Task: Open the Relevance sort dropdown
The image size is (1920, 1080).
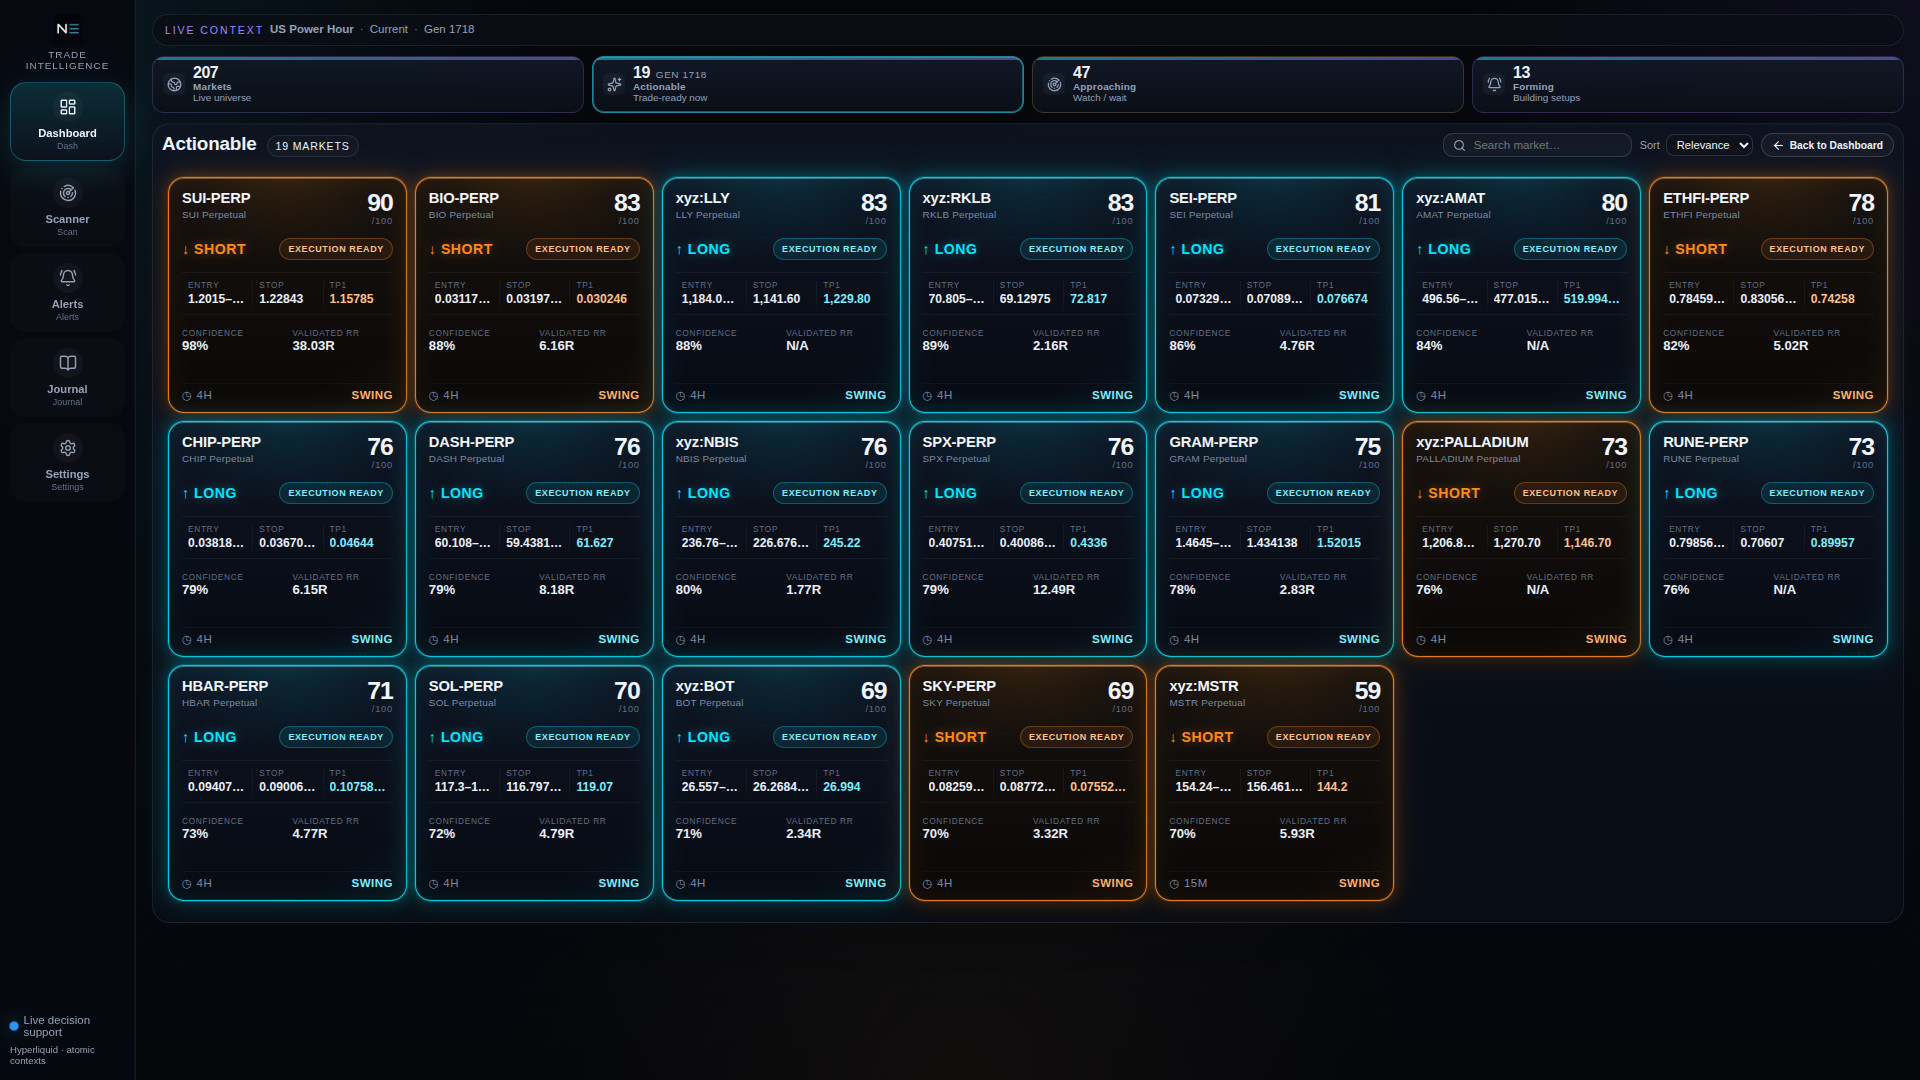Action: click(x=1709, y=145)
